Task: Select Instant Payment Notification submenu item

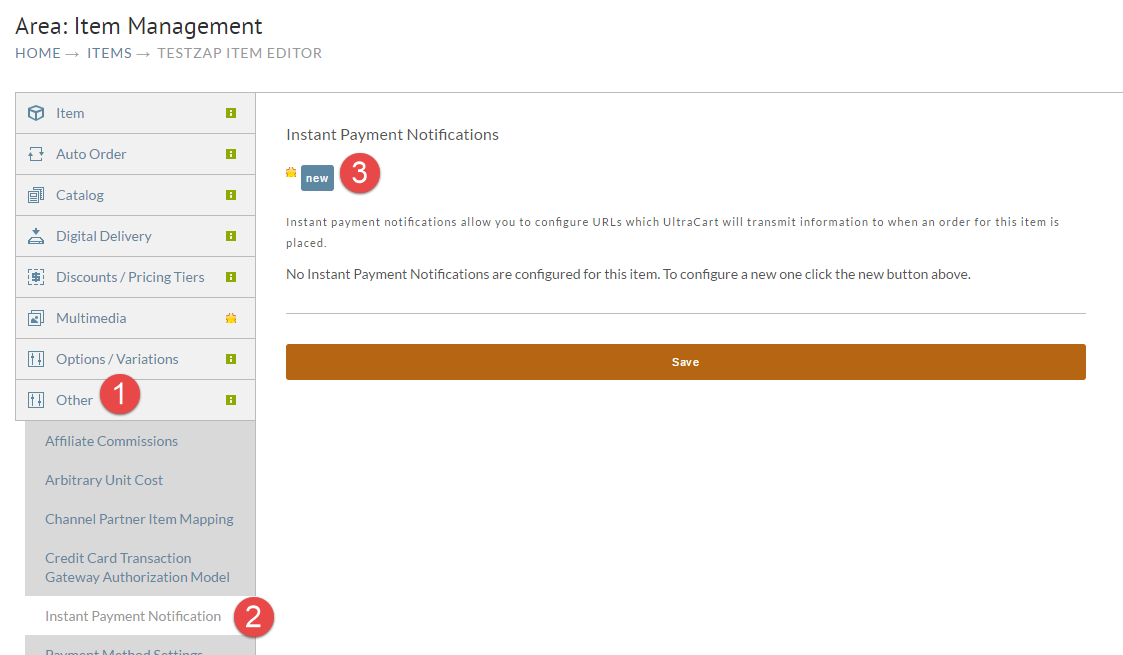Action: click(x=132, y=616)
